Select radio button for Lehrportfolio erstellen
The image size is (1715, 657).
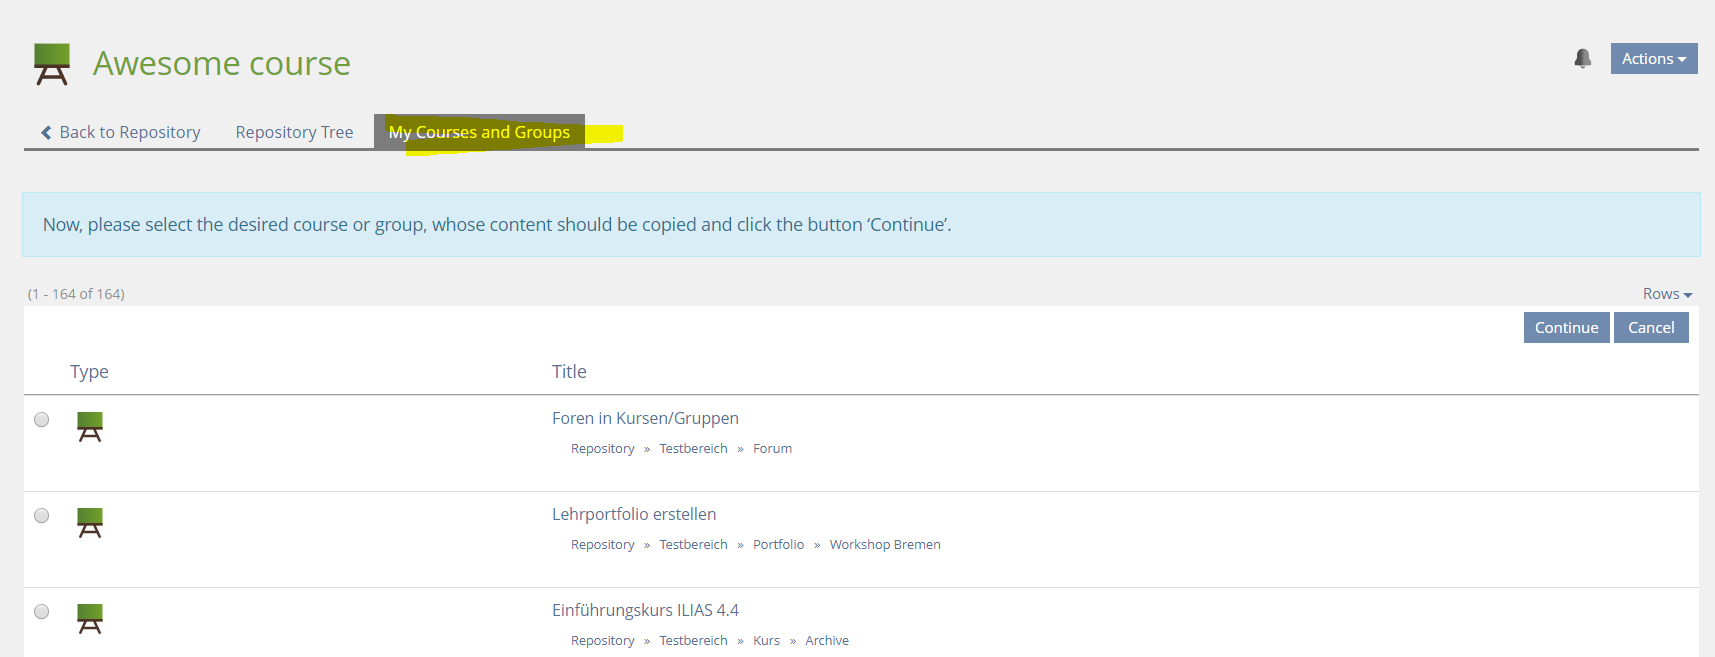coord(42,516)
